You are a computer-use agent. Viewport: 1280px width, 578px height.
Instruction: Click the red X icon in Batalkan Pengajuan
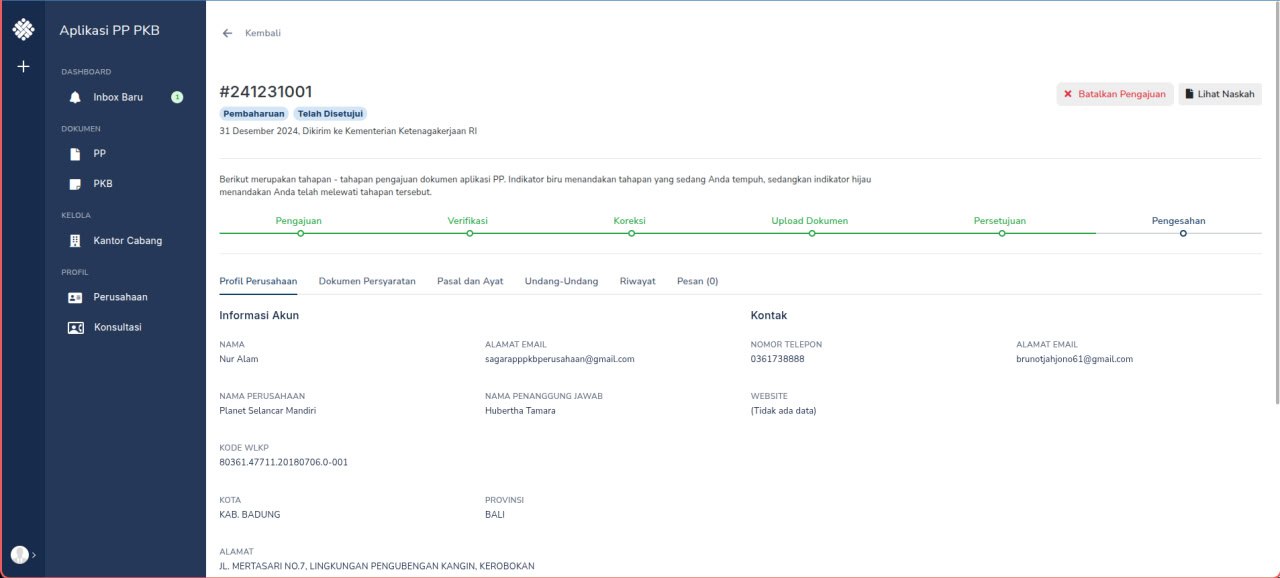point(1067,94)
